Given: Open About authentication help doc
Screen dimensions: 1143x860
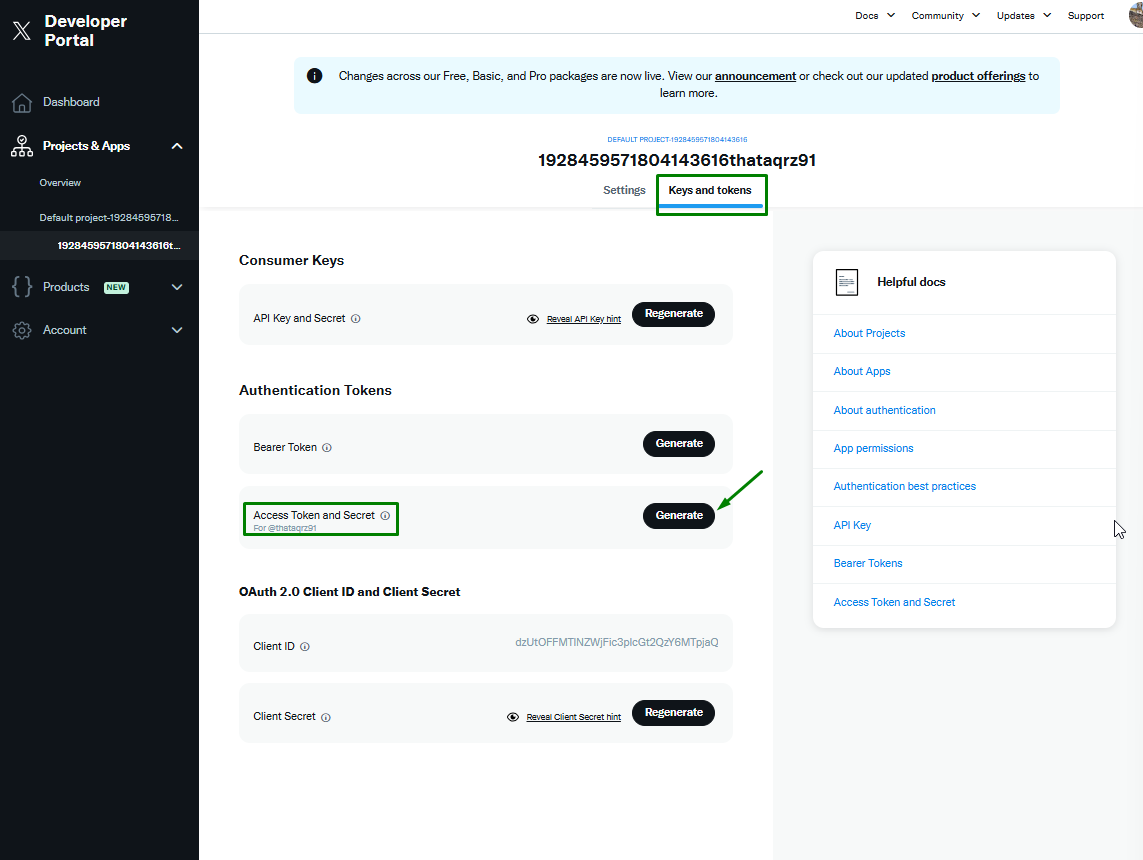Looking at the screenshot, I should click(884, 410).
